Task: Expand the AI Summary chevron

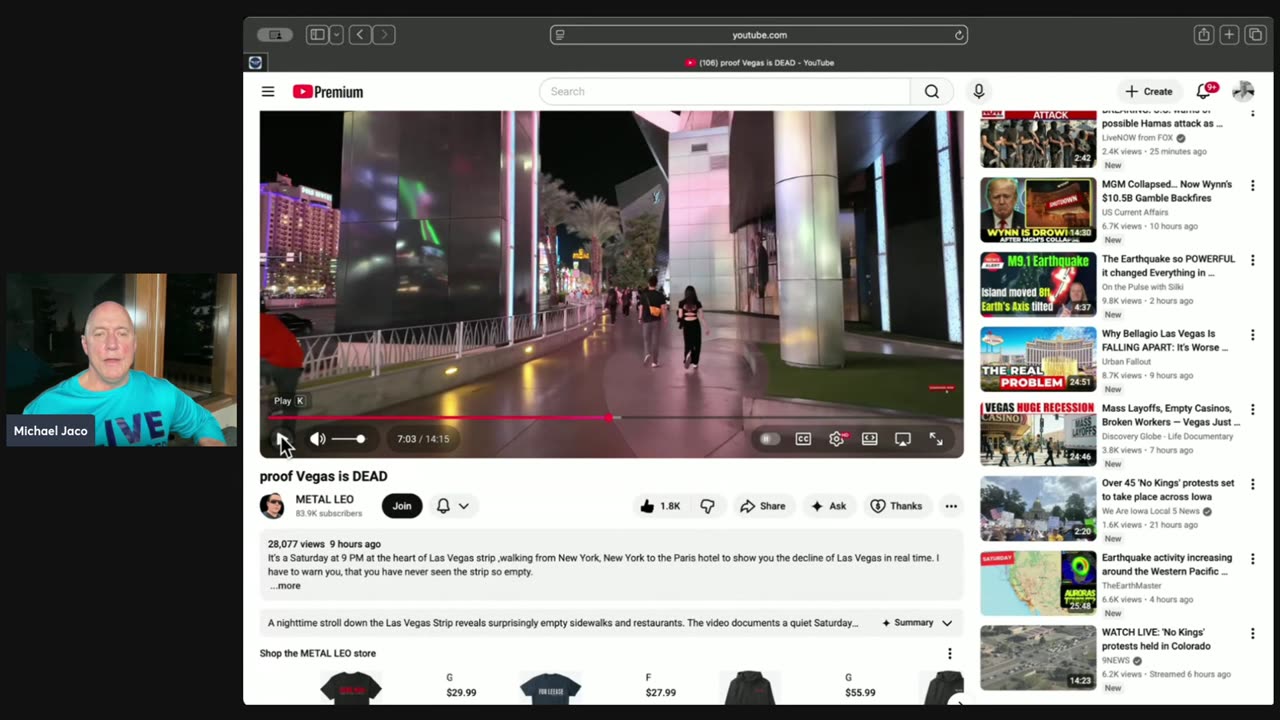Action: pyautogui.click(x=947, y=623)
